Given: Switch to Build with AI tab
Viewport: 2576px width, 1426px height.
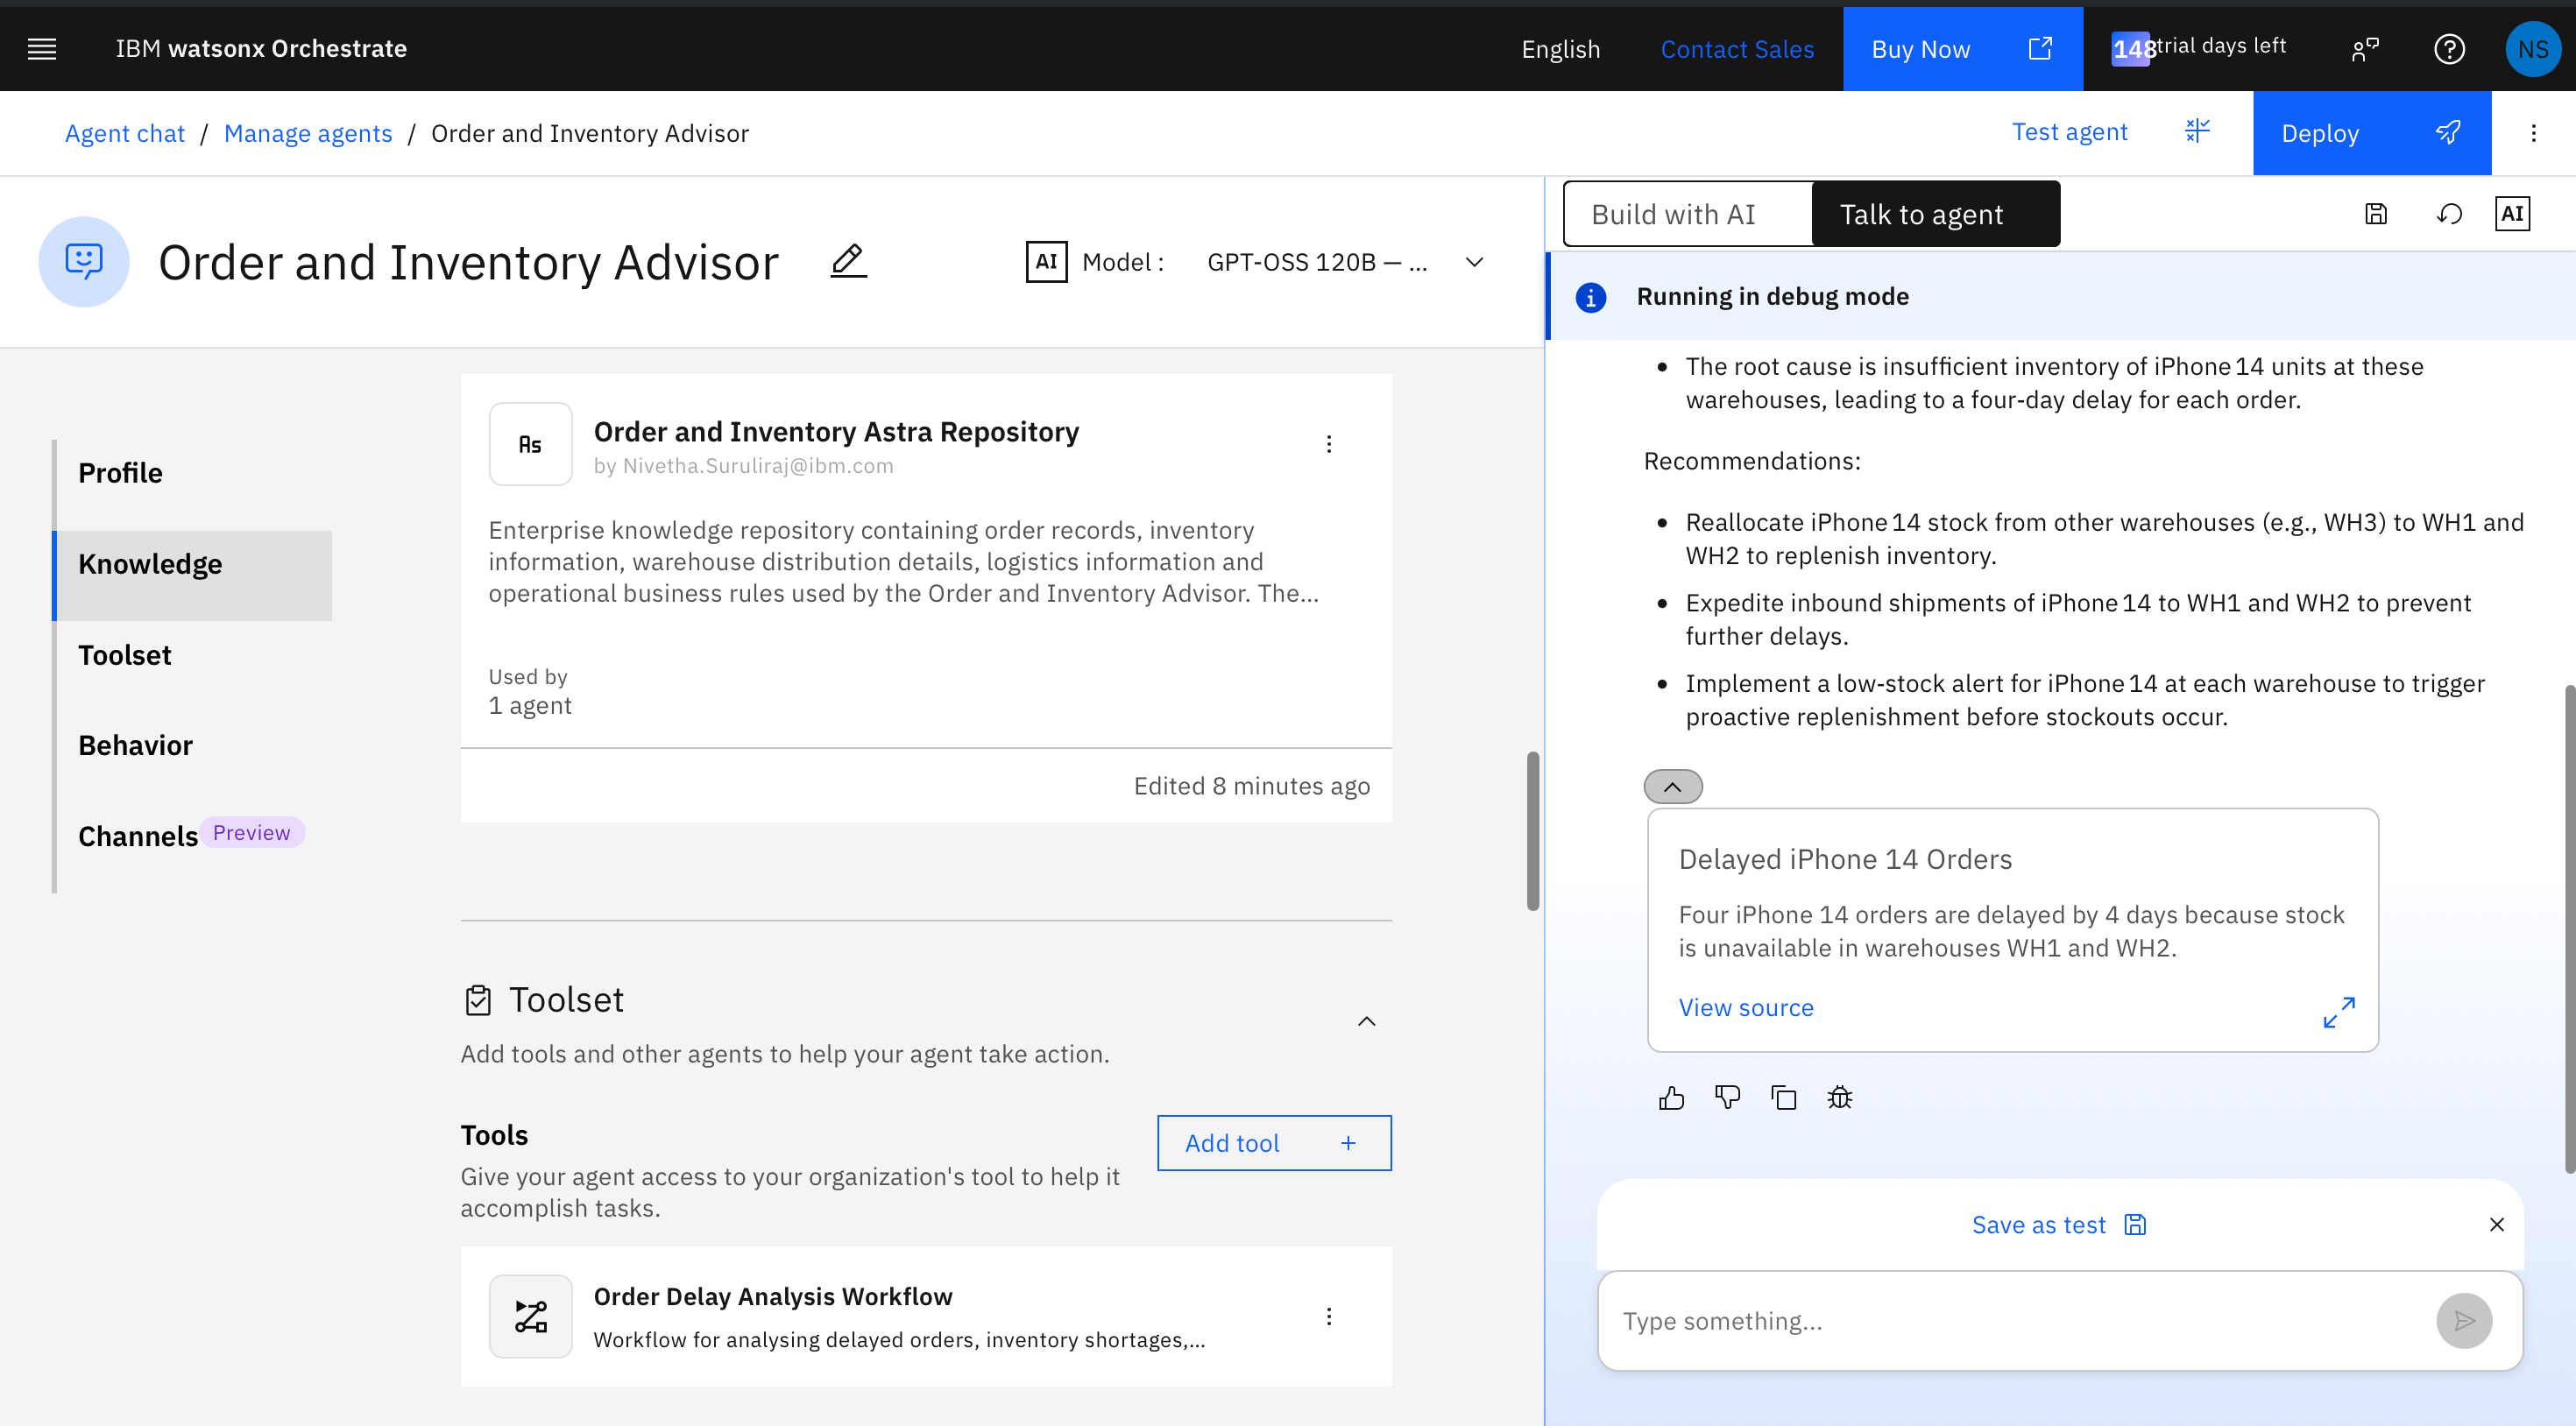Looking at the screenshot, I should pos(1688,214).
